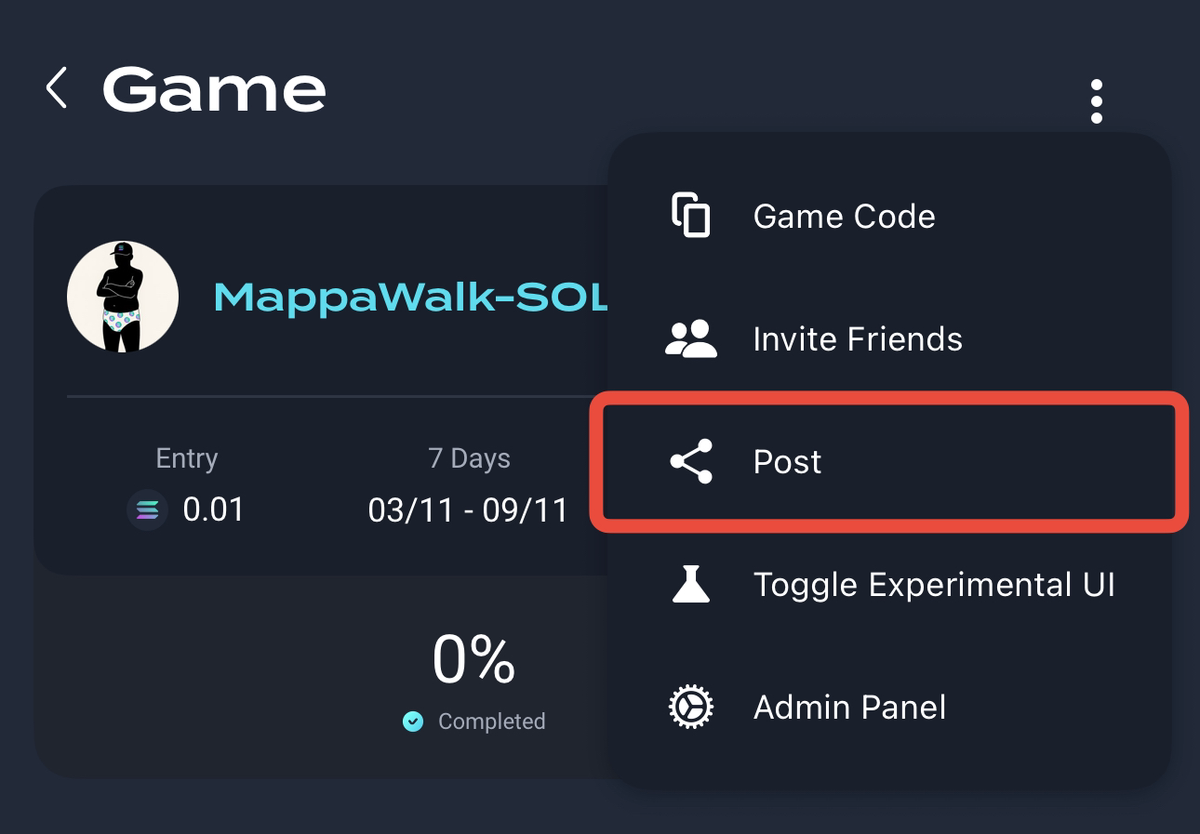Click the Admin Panel gear icon
Viewport: 1200px width, 834px height.
tap(690, 707)
